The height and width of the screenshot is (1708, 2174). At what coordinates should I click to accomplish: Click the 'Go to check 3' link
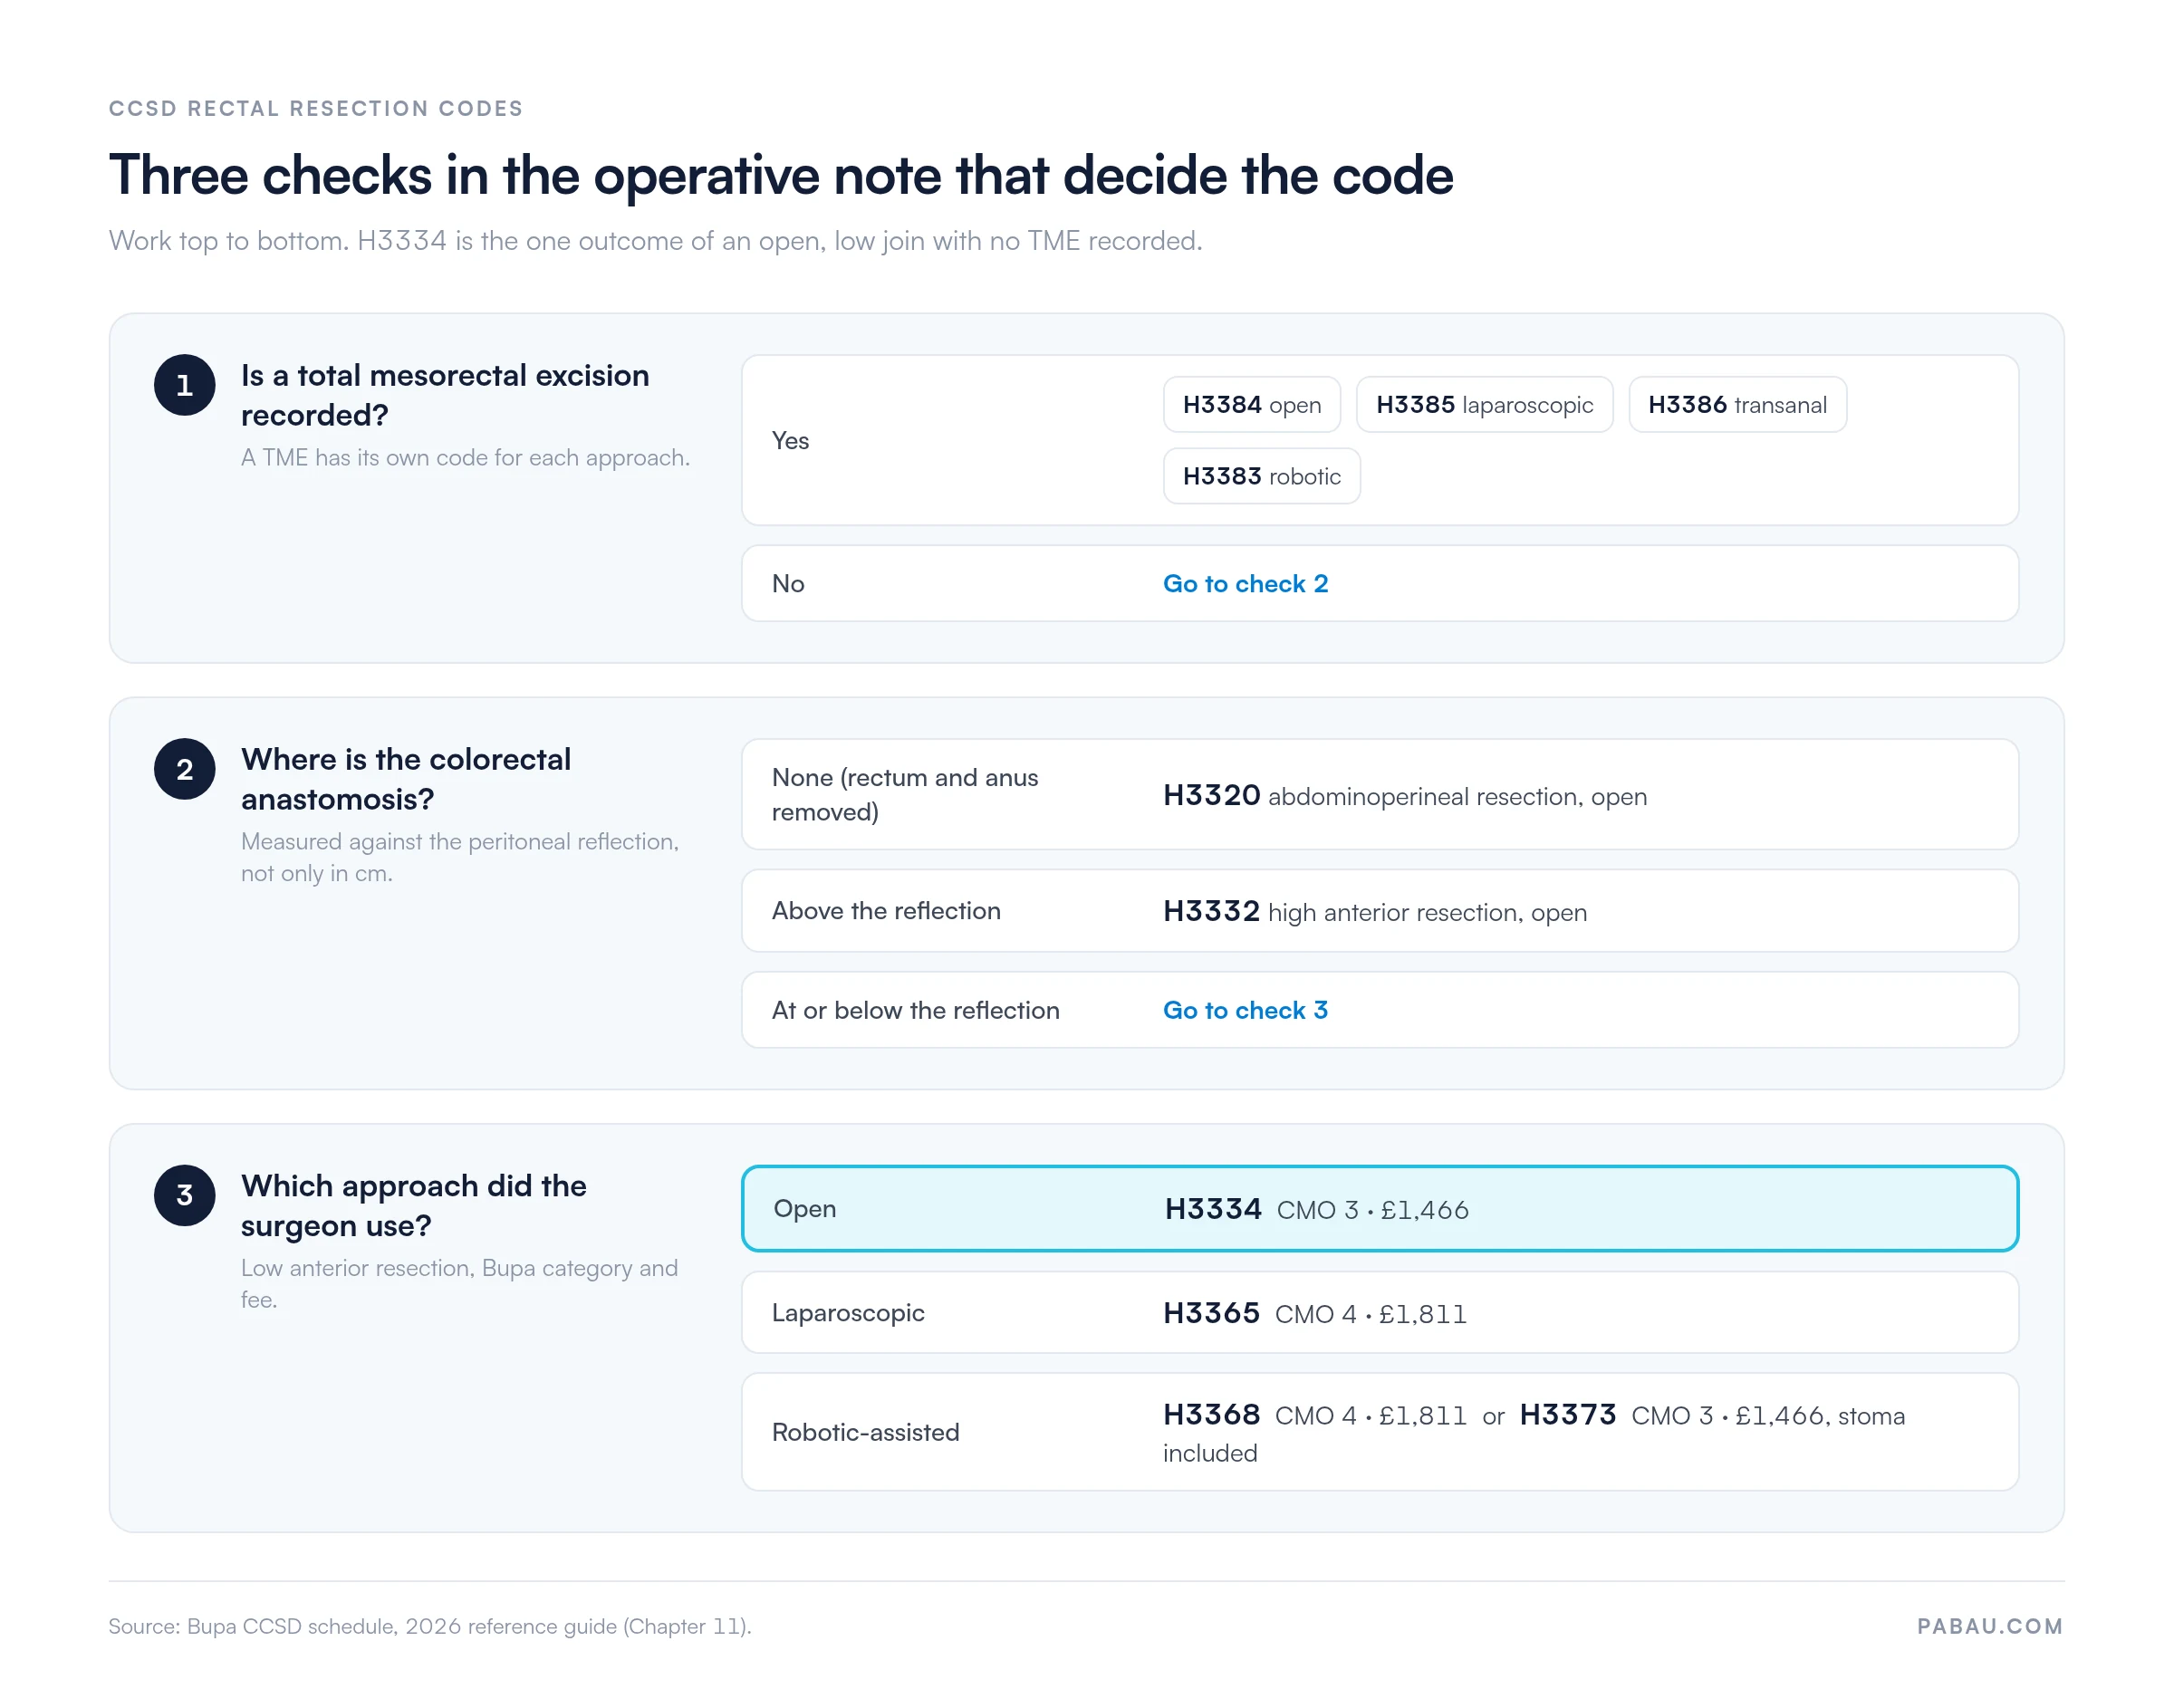1245,1010
